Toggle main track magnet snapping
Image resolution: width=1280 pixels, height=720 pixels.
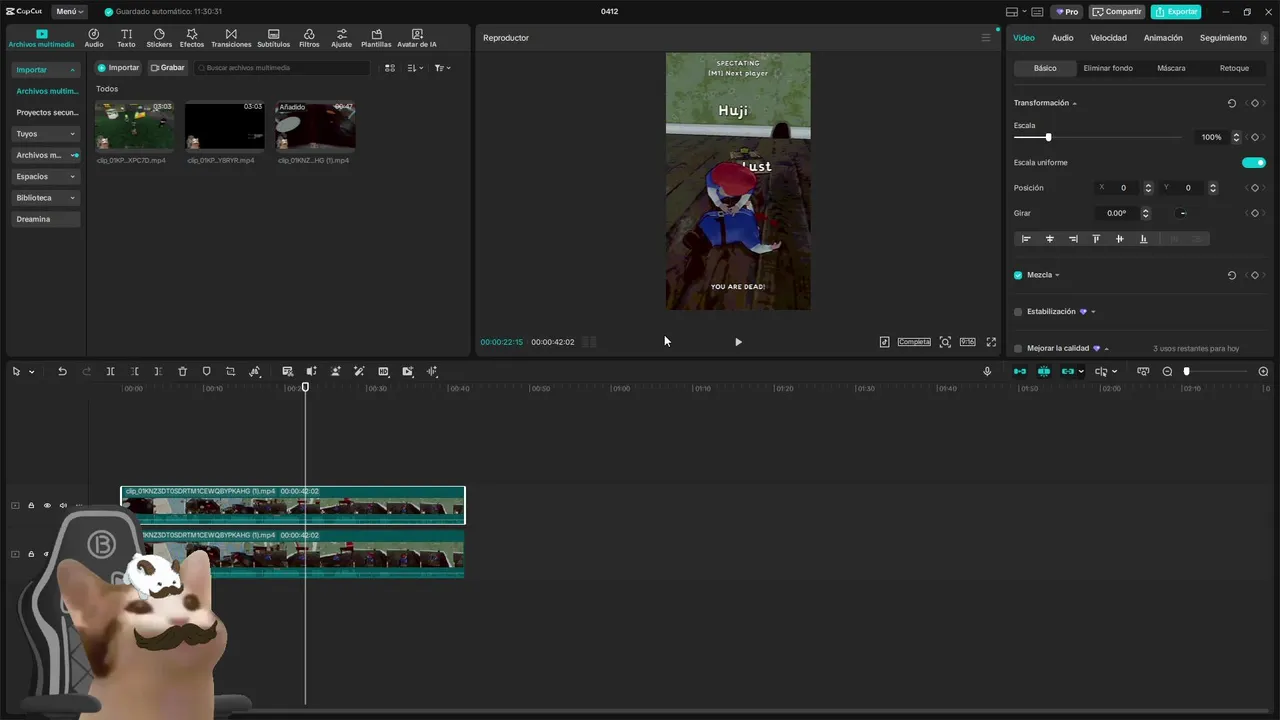click(1020, 371)
